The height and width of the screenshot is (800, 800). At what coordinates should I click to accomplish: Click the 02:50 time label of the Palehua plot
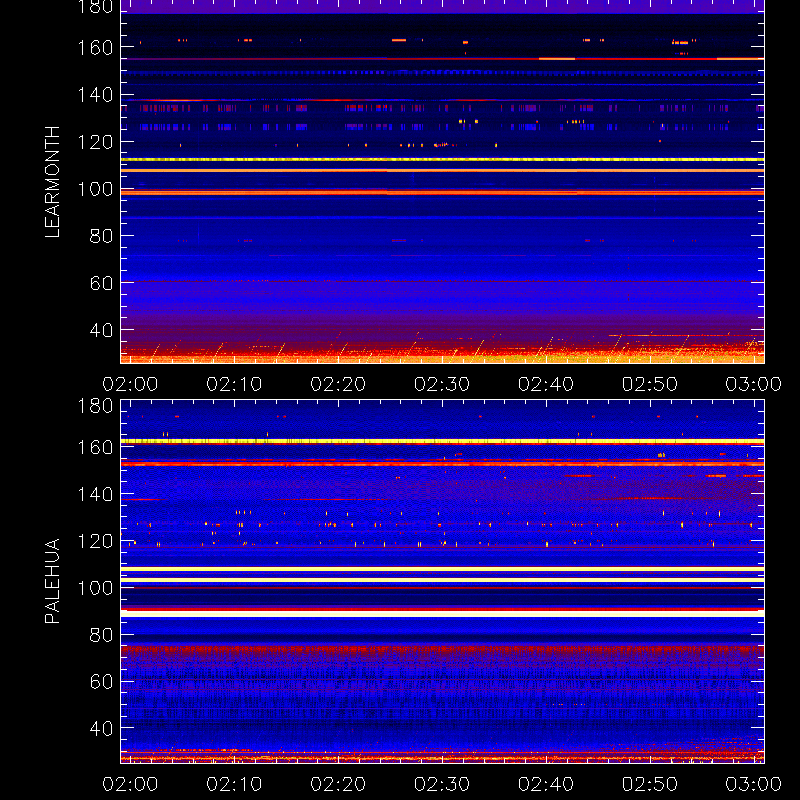649,784
